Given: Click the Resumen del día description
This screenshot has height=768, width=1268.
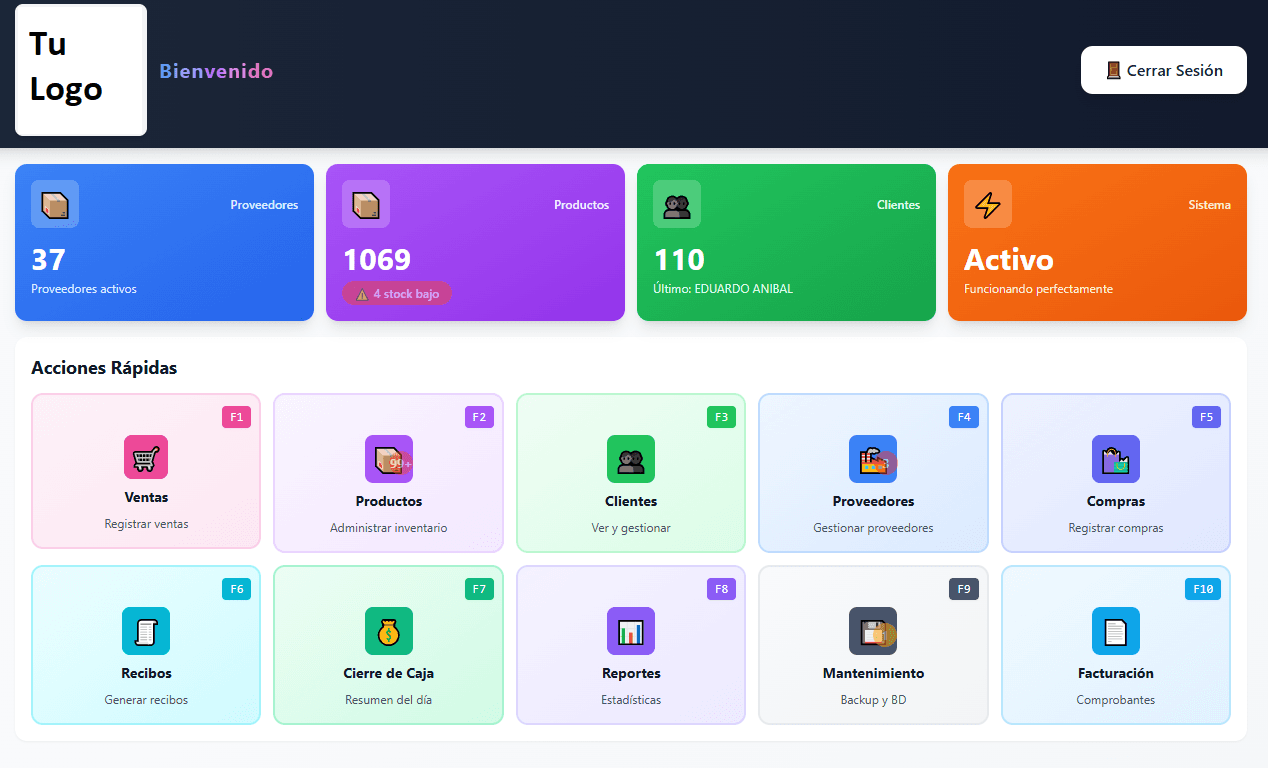Looking at the screenshot, I should (x=389, y=700).
